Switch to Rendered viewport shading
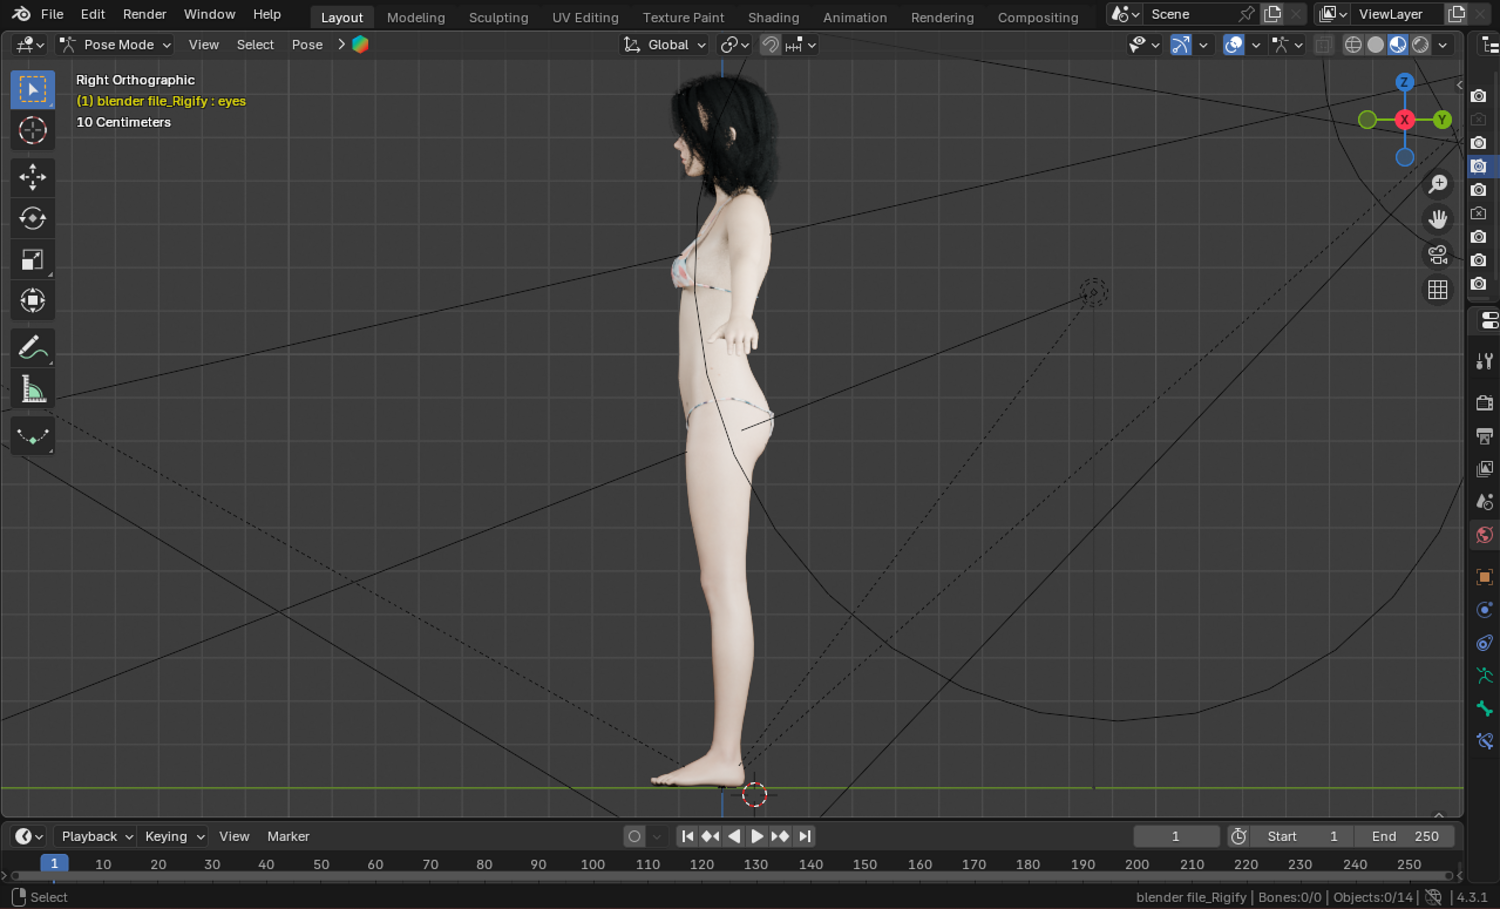 point(1420,45)
